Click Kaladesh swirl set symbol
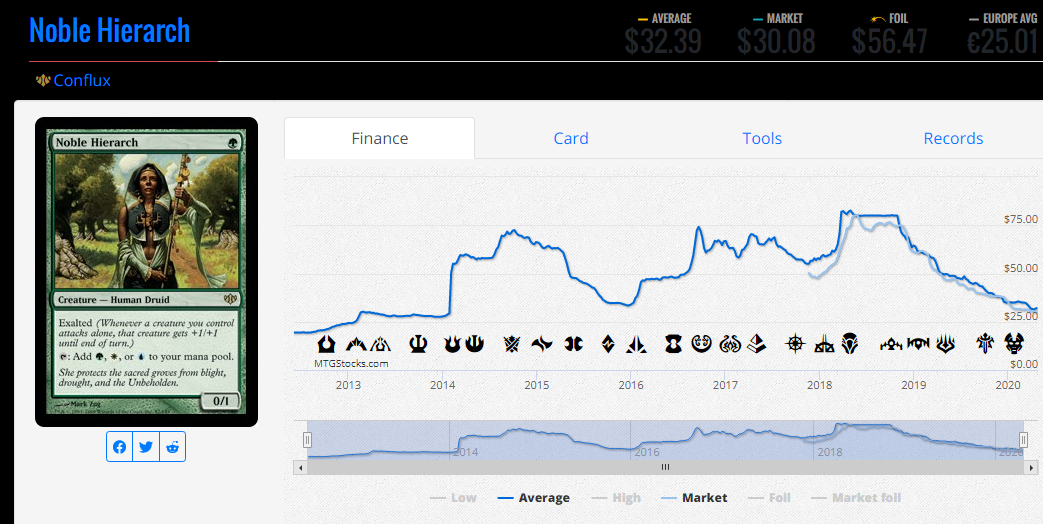 tap(701, 344)
